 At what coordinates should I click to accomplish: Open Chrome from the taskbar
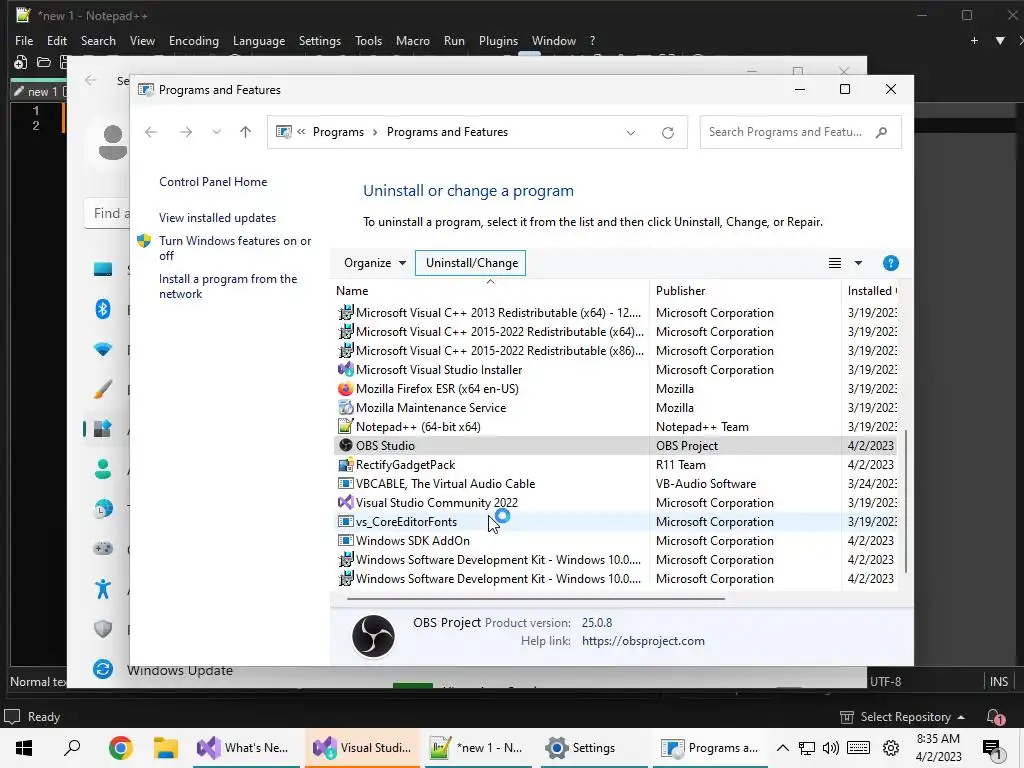[x=121, y=748]
